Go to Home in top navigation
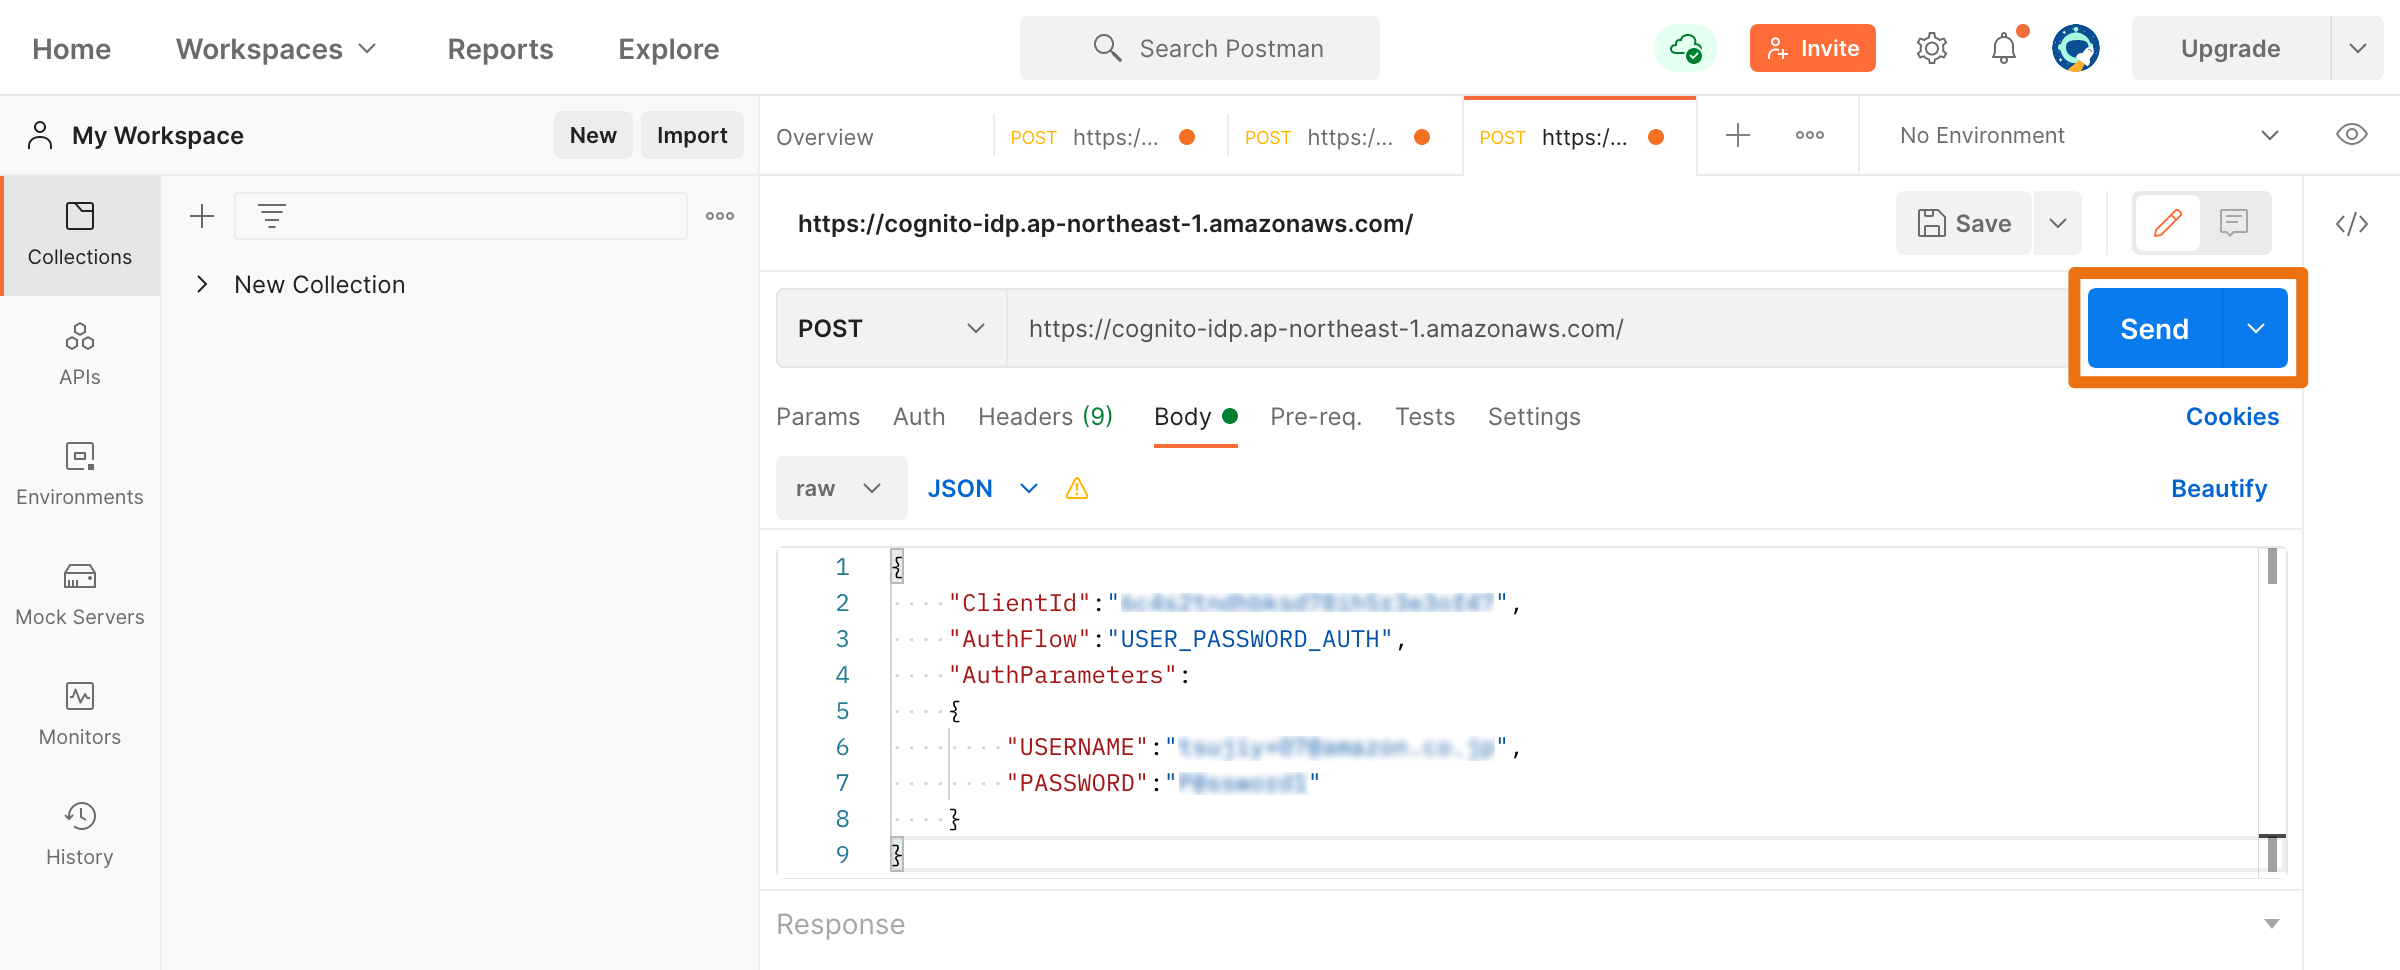Image resolution: width=2400 pixels, height=970 pixels. (x=71, y=48)
